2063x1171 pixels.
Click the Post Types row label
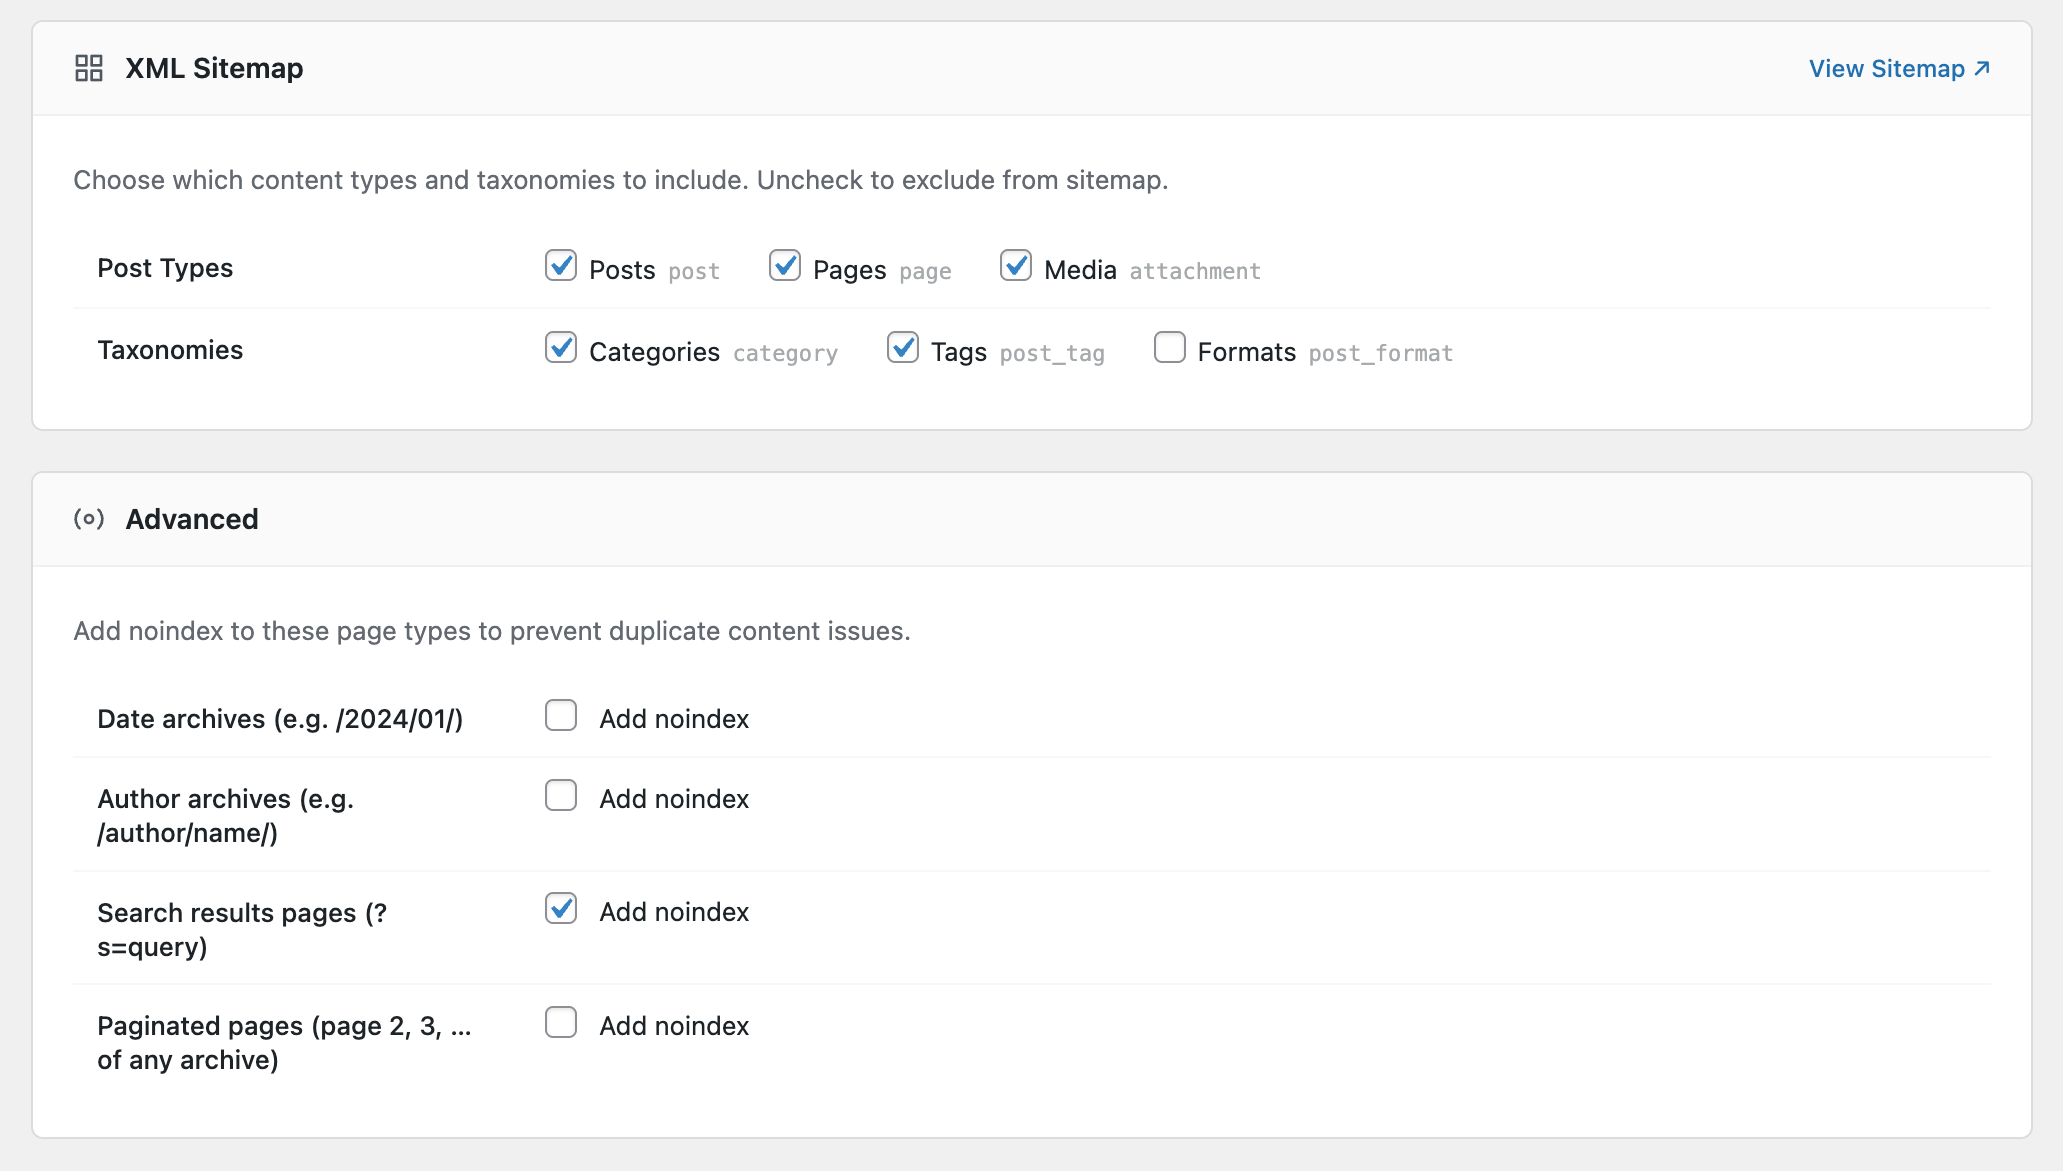pyautogui.click(x=165, y=268)
